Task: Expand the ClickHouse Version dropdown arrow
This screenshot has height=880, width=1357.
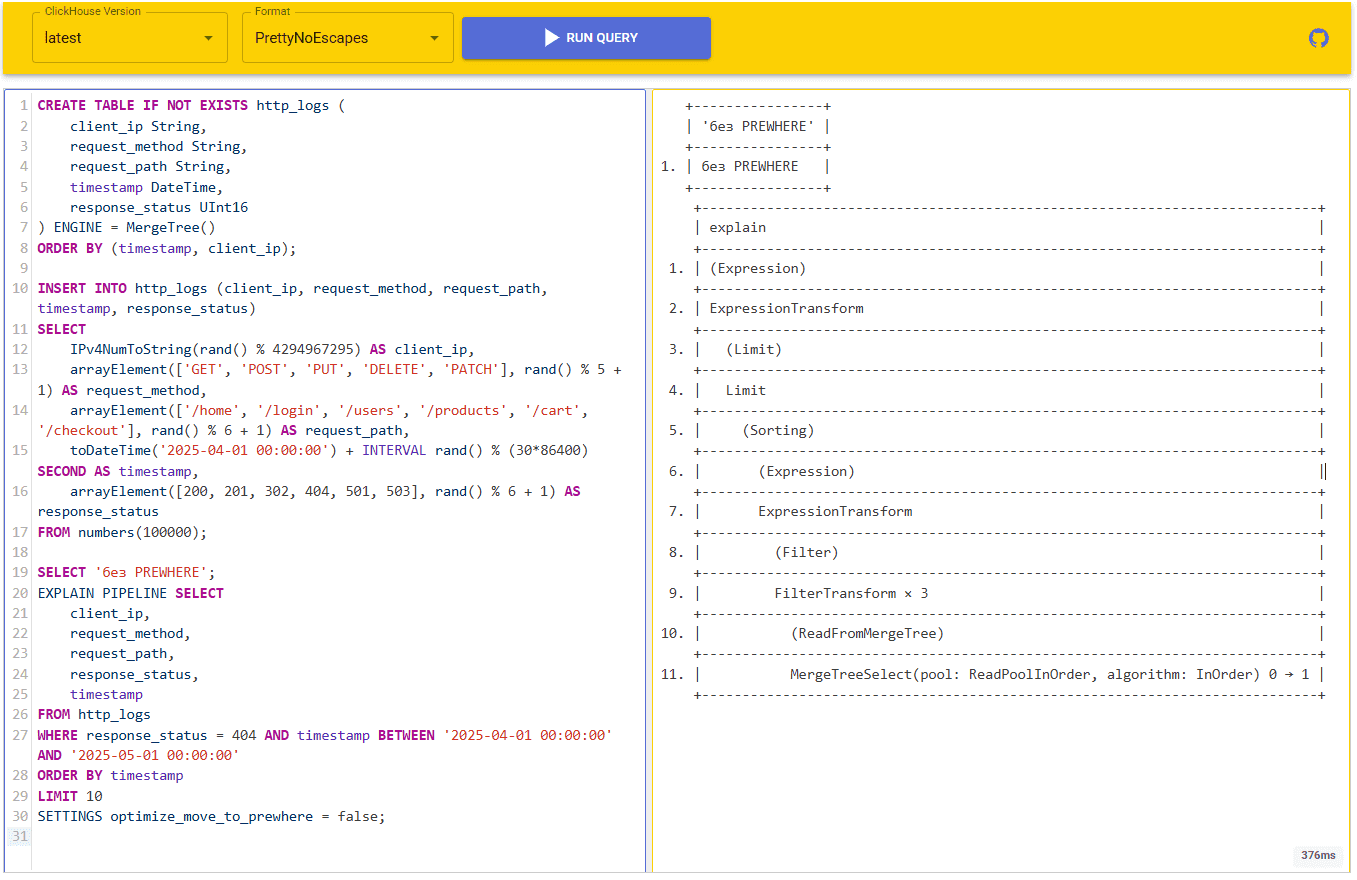Action: (x=208, y=38)
